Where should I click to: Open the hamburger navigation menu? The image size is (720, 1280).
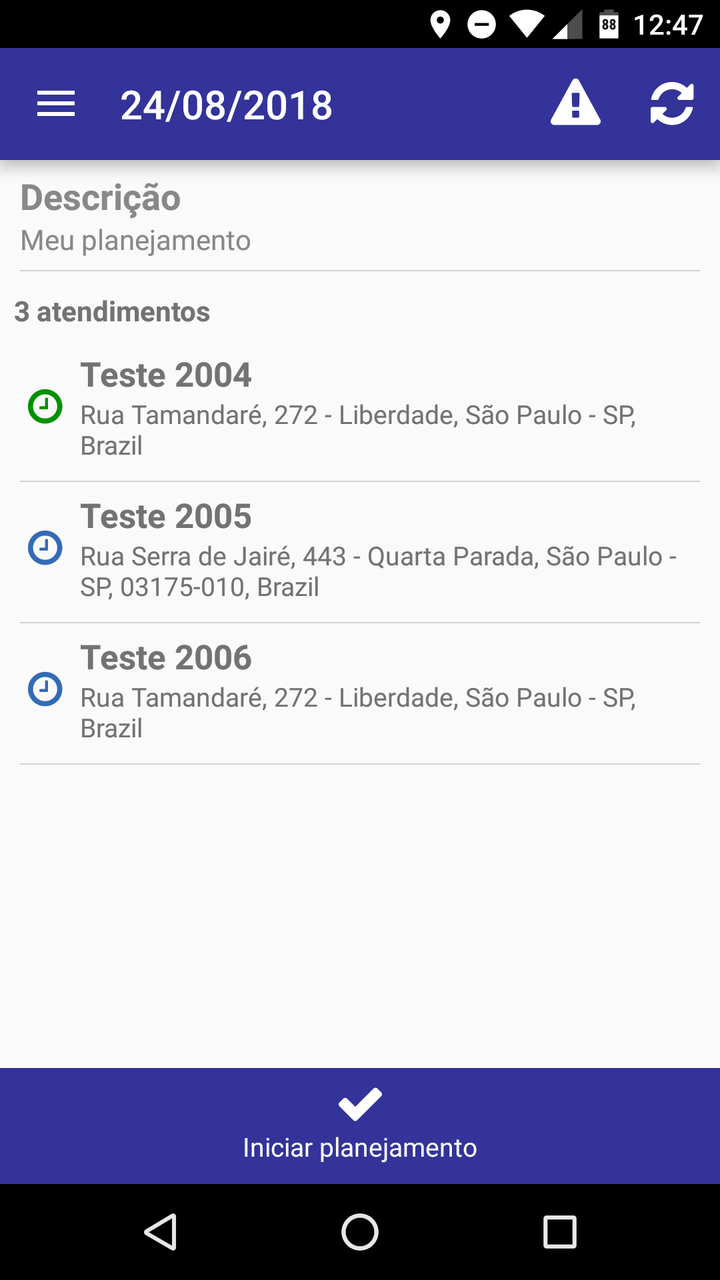pyautogui.click(x=56, y=104)
